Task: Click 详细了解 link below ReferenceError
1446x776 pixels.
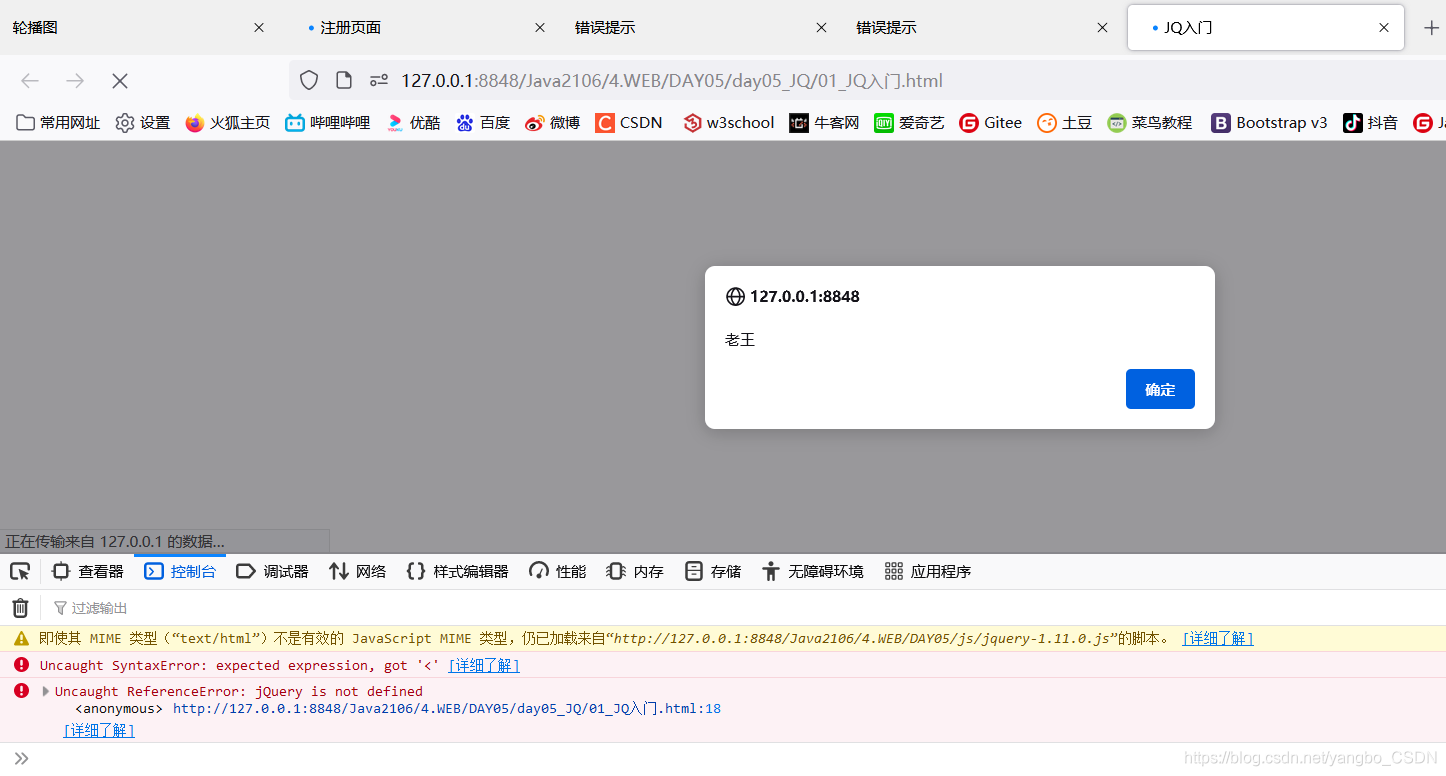Action: [99, 731]
